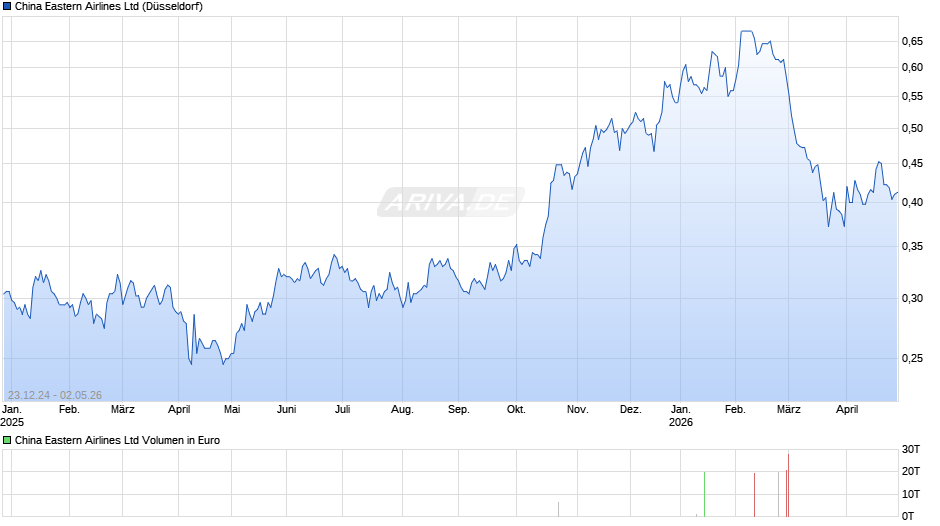Click the Sep. month label on the time axis
Viewport: 940px width, 526px height.
tap(459, 410)
